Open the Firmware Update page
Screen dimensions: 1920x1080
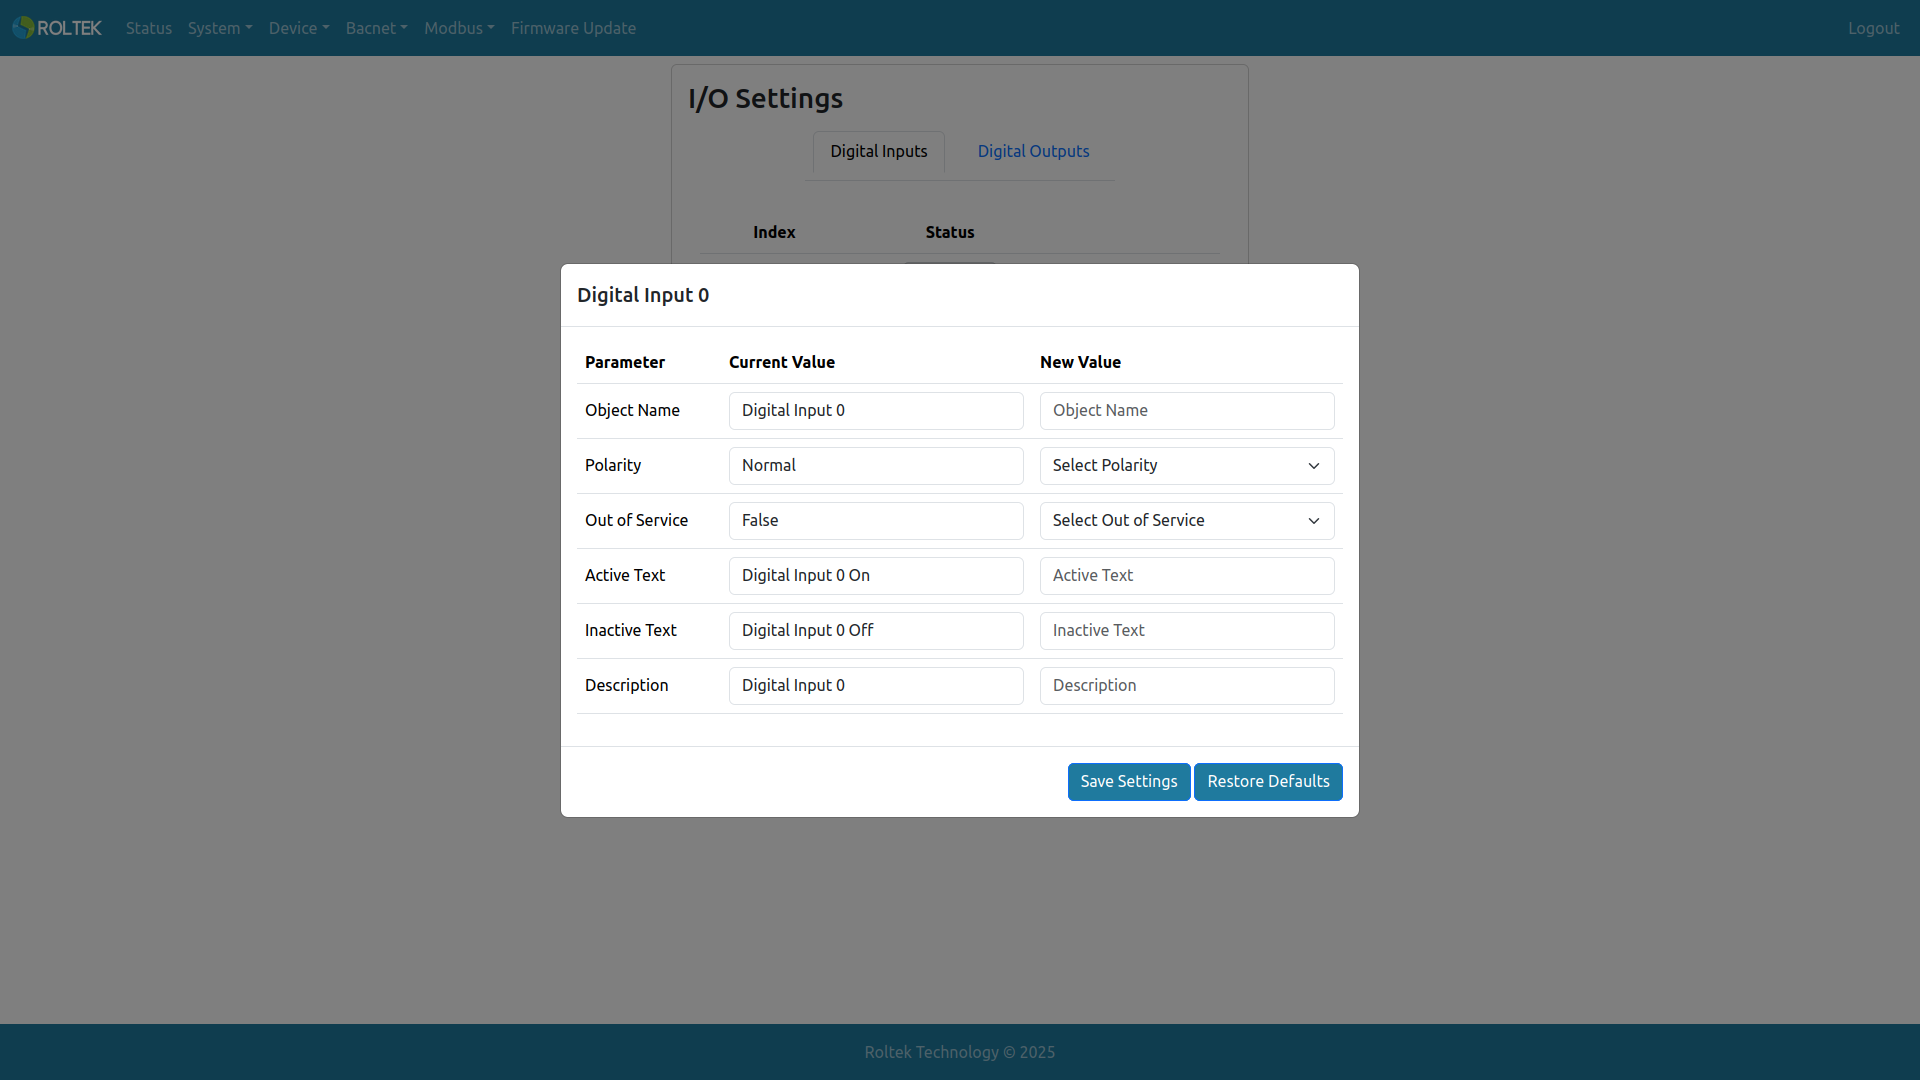coord(573,28)
